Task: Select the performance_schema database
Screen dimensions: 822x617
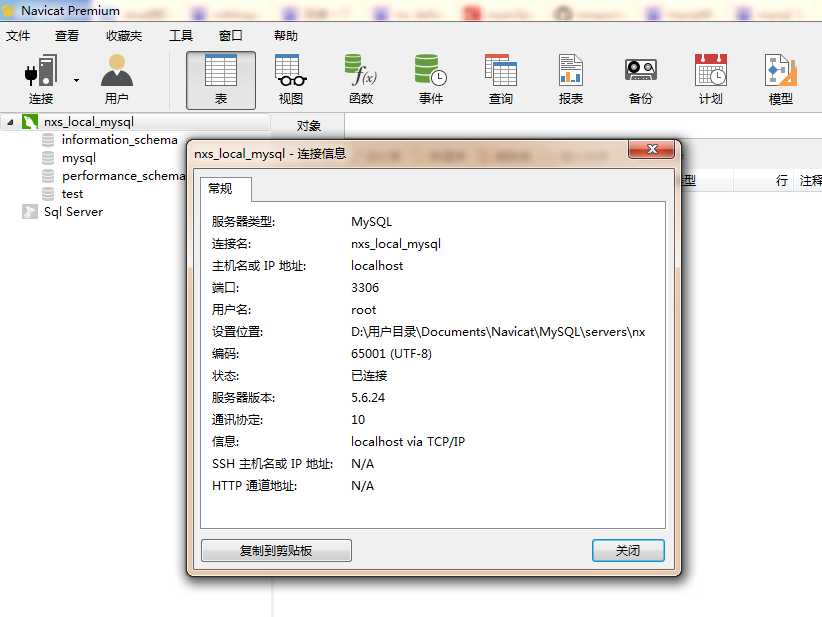Action: (x=123, y=176)
